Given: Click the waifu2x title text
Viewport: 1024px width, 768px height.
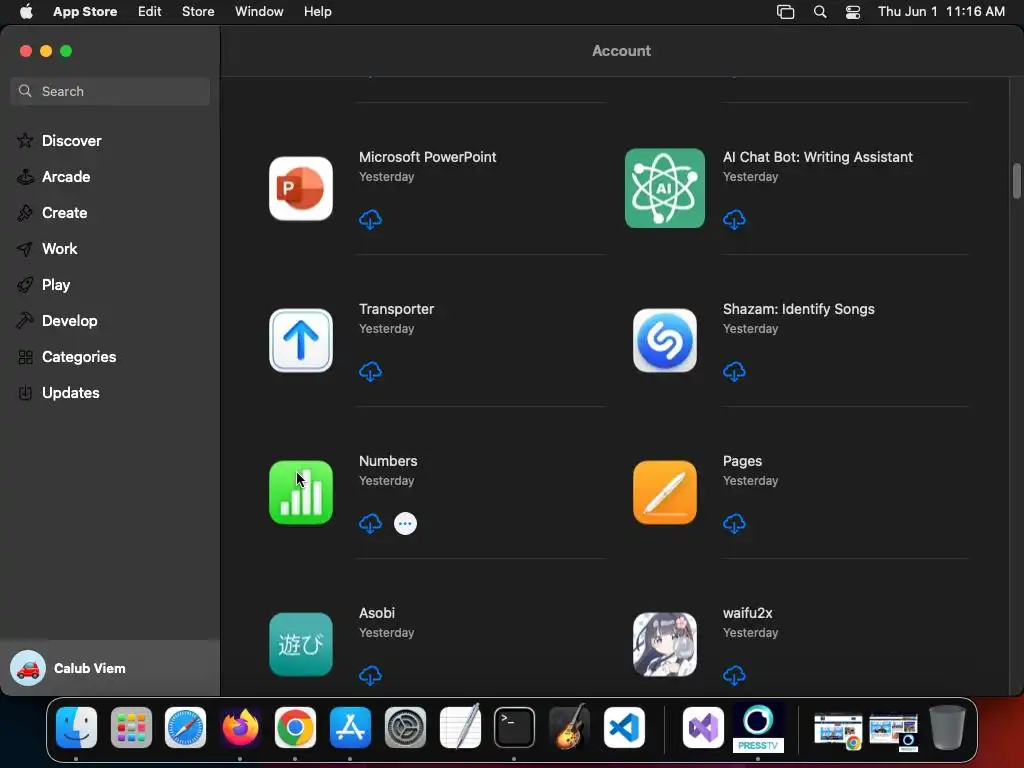Looking at the screenshot, I should pyautogui.click(x=748, y=613).
